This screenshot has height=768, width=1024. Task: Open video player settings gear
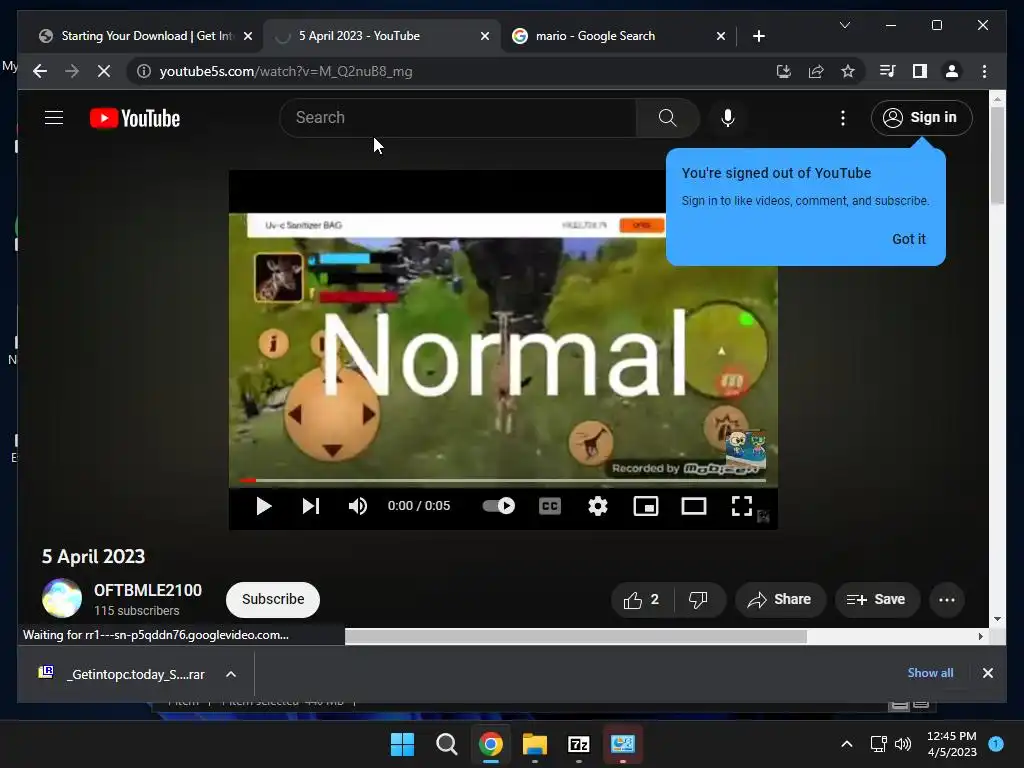click(598, 506)
